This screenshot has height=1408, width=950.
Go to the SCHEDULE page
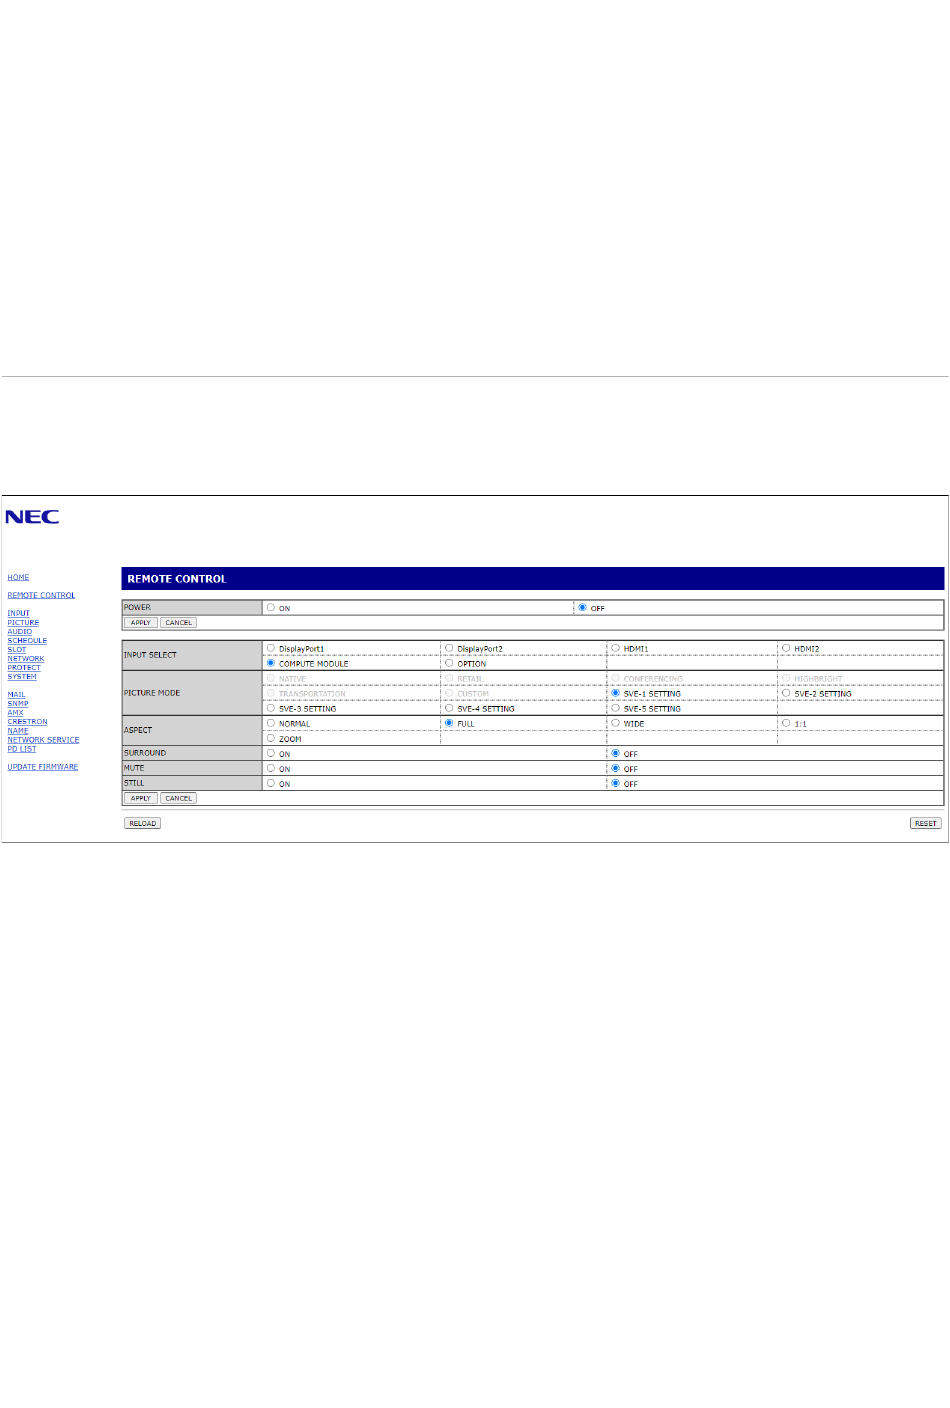tap(27, 640)
